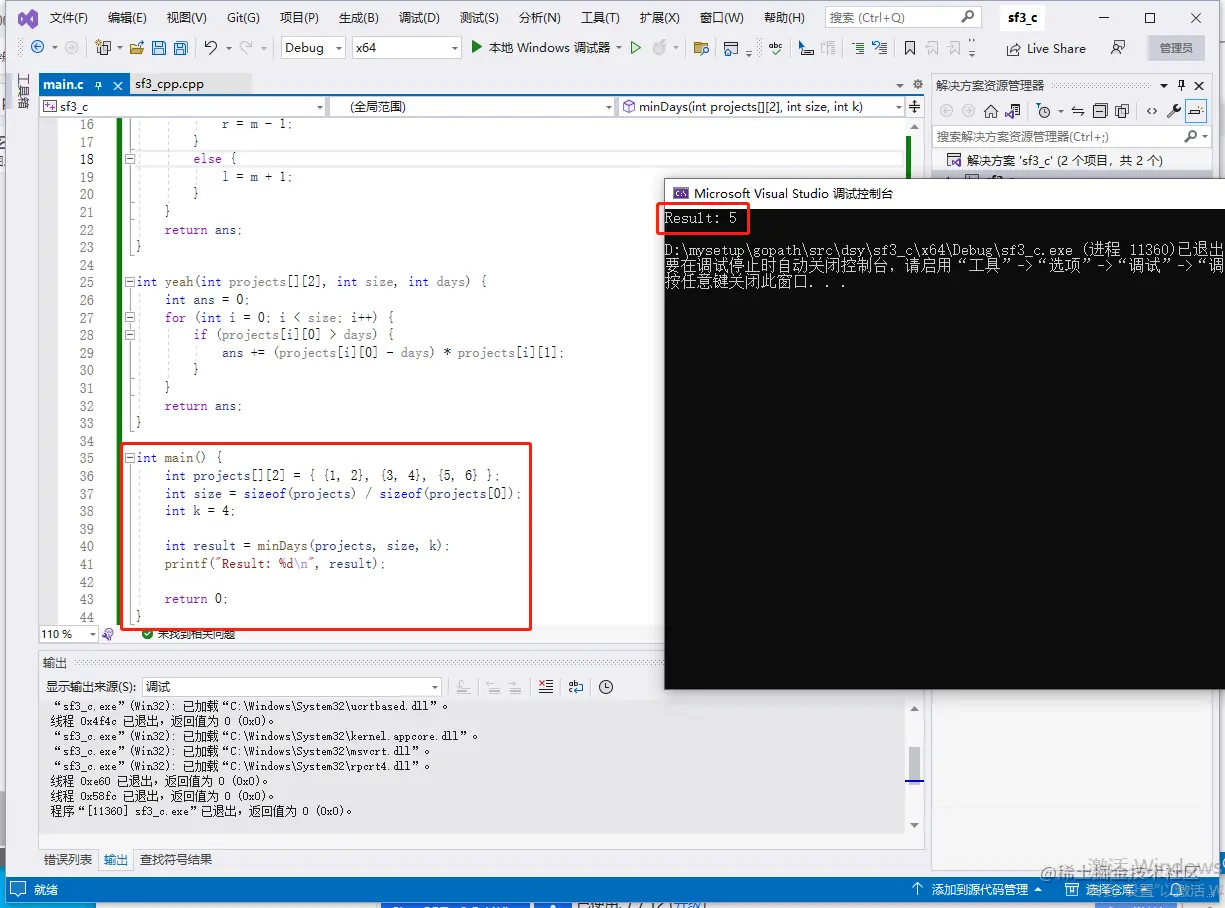
Task: Click the Send Feedback person icon
Action: 1118,47
